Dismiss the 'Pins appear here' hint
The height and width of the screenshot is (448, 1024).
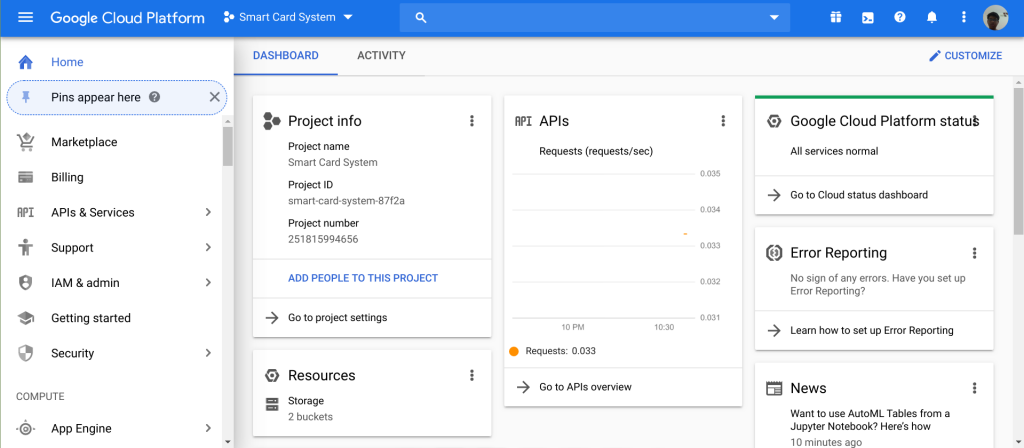(214, 97)
